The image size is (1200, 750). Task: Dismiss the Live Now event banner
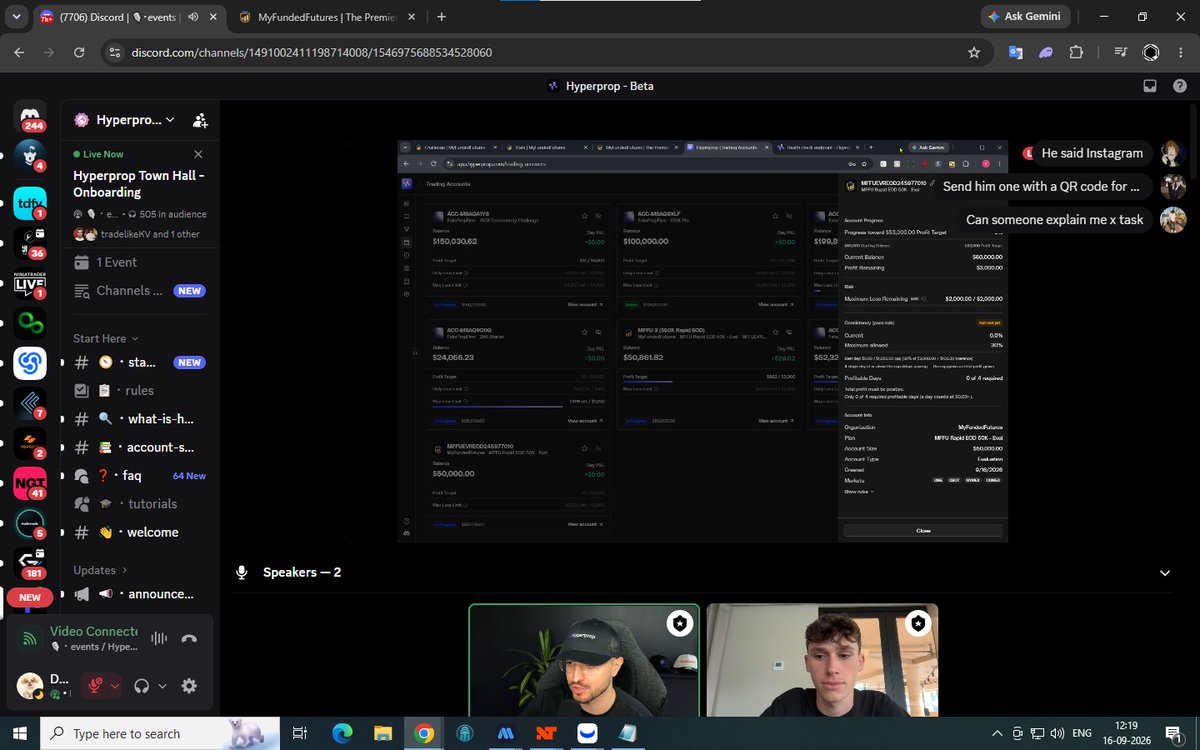click(x=198, y=154)
